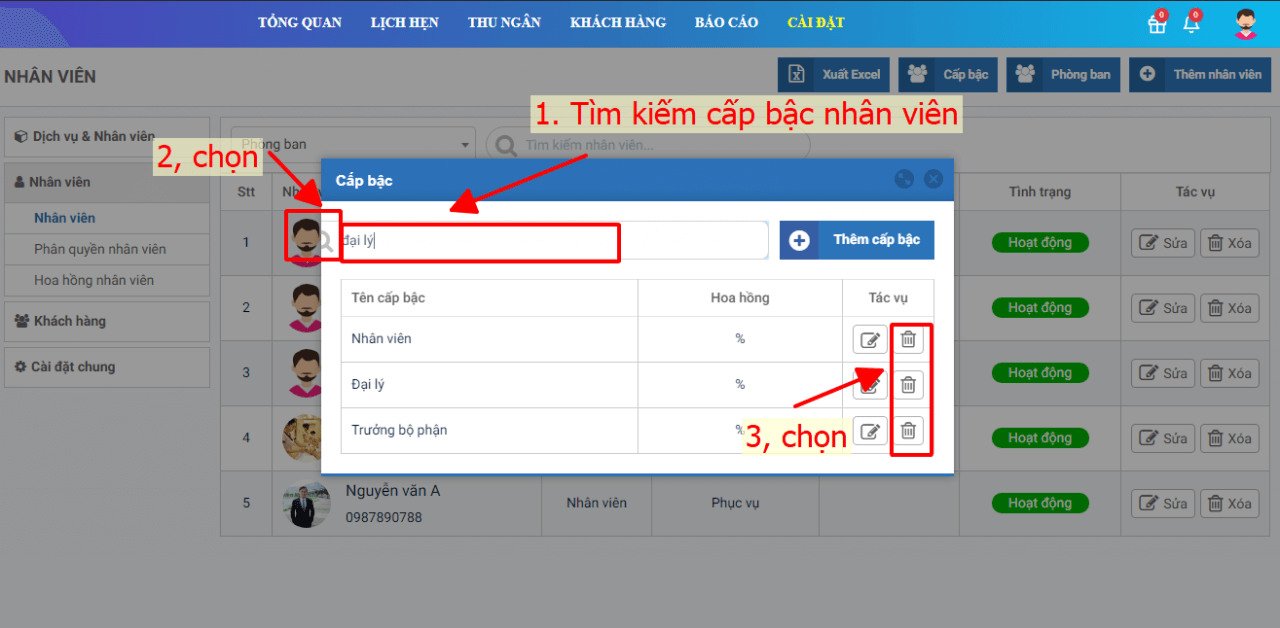1280x628 pixels.
Task: Click the gift box icon in header
Action: pos(1157,25)
